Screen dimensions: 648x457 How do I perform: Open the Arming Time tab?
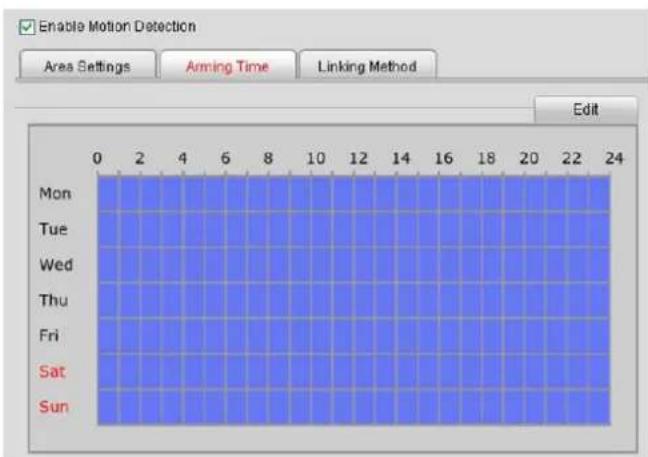coord(228,65)
